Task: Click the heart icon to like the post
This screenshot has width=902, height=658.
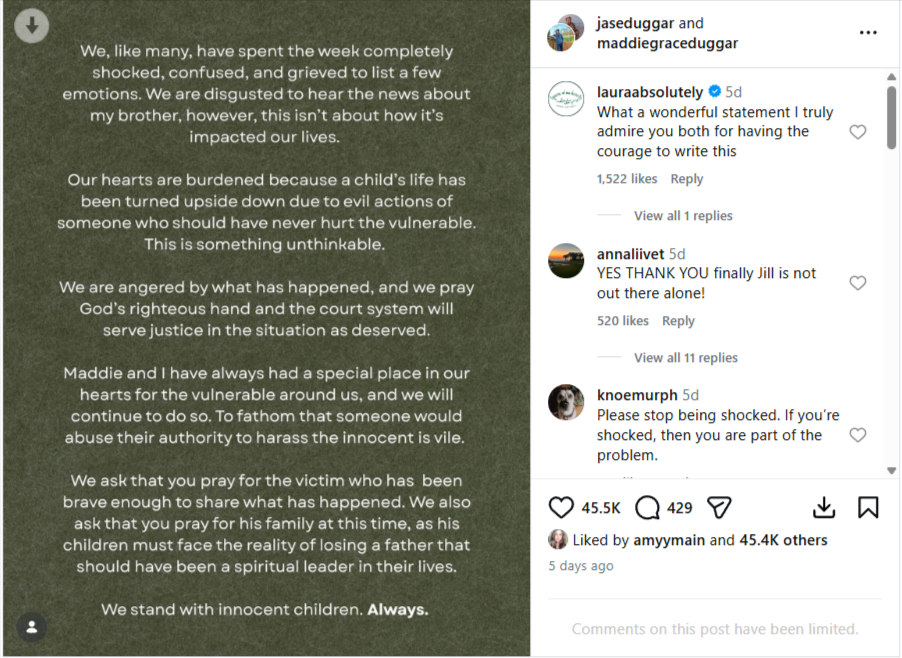Action: tap(562, 508)
